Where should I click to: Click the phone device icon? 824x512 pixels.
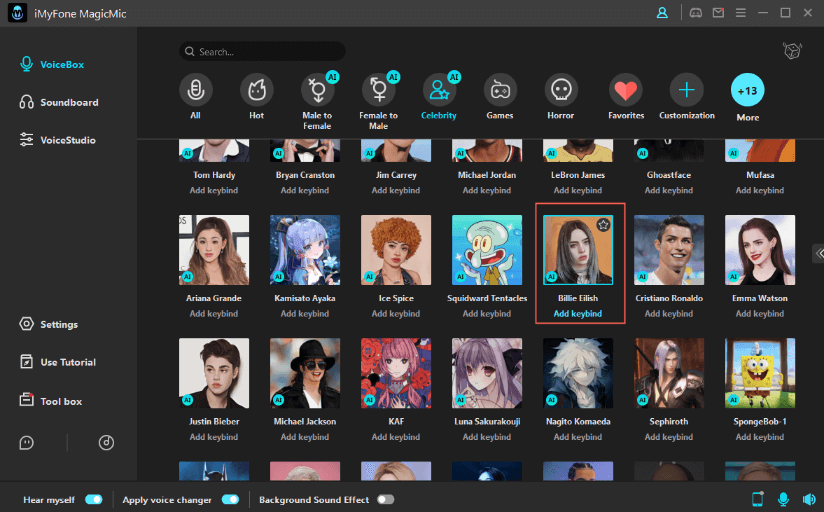[x=758, y=499]
